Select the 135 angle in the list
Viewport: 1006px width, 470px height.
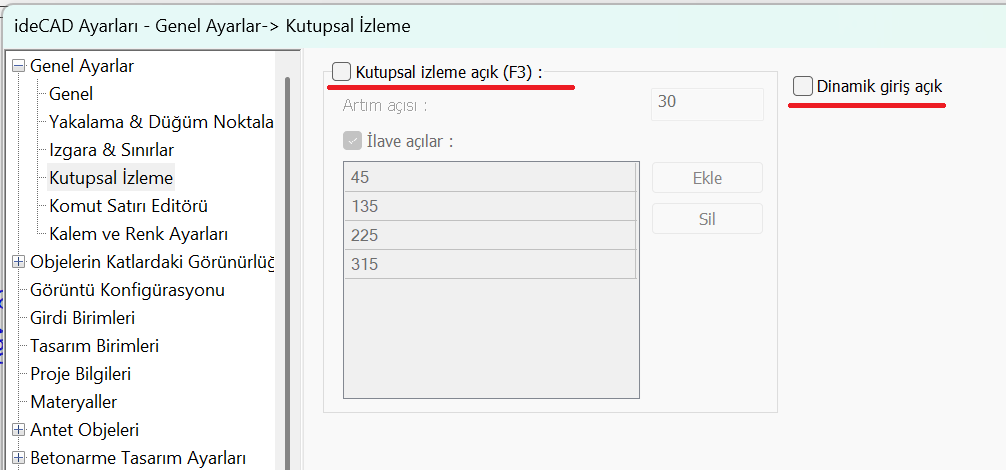(490, 206)
